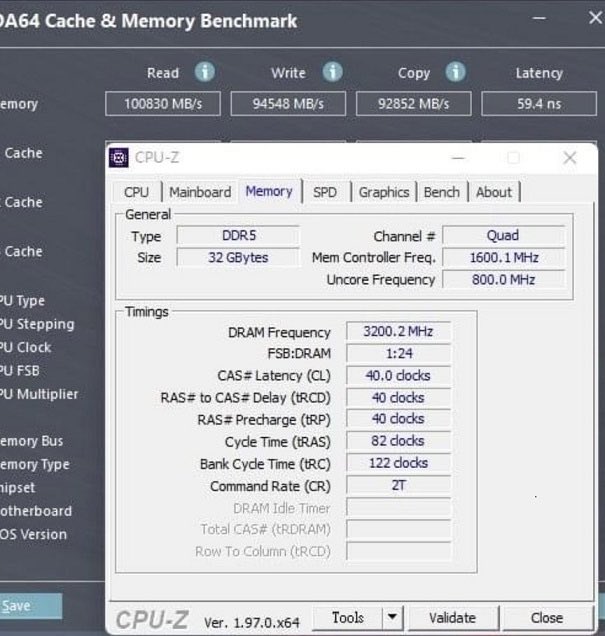Click the memory Write value 94548 MB/s

click(x=288, y=104)
